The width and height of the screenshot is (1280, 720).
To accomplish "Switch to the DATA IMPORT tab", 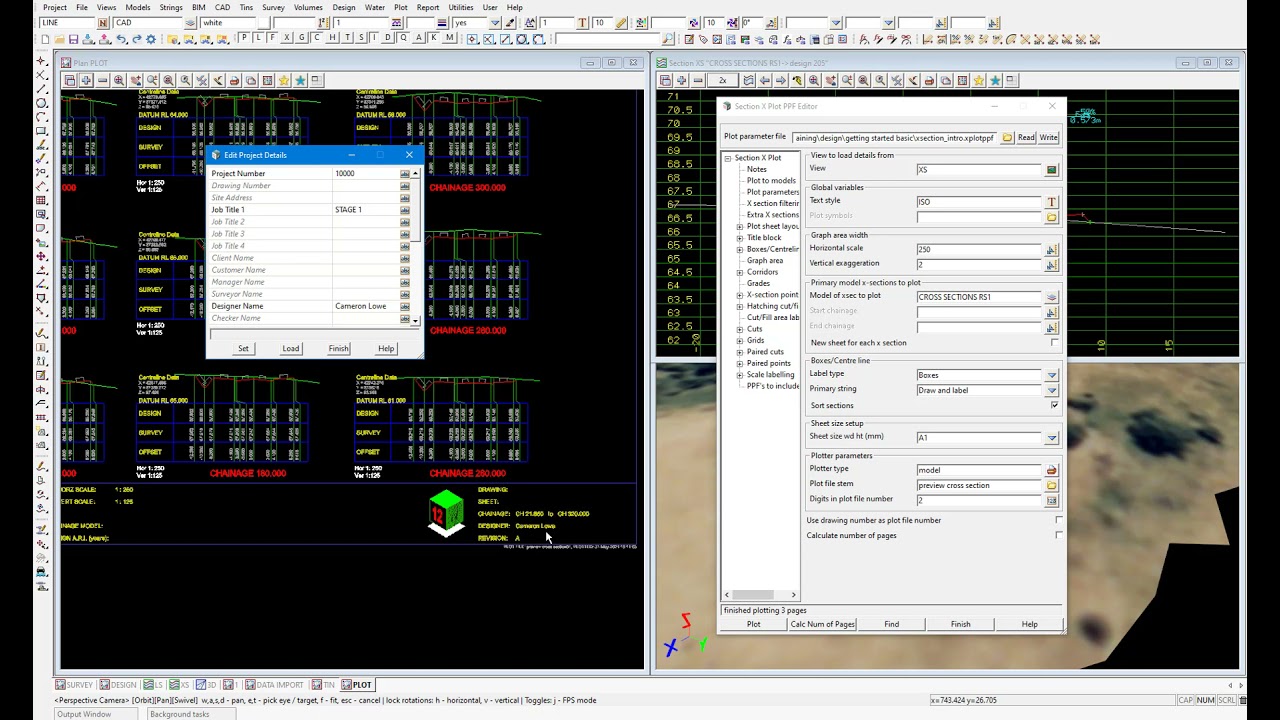I will (274, 685).
